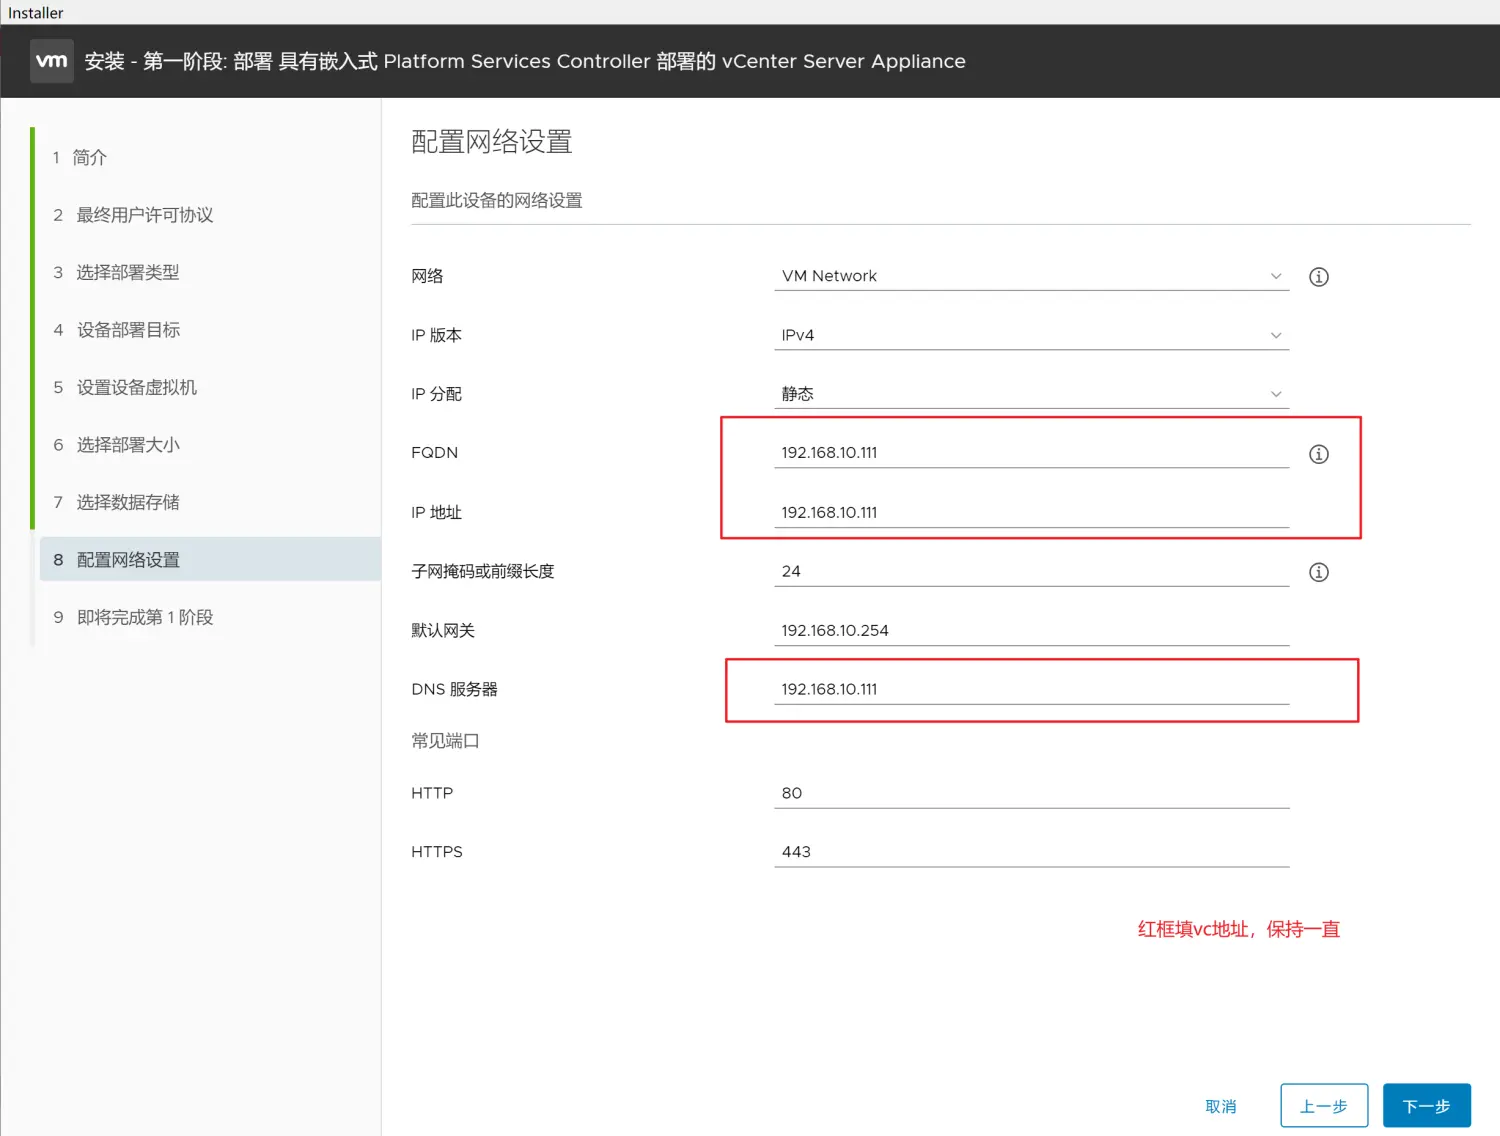
Task: Click into the IP 地址 input field
Action: click(1031, 512)
